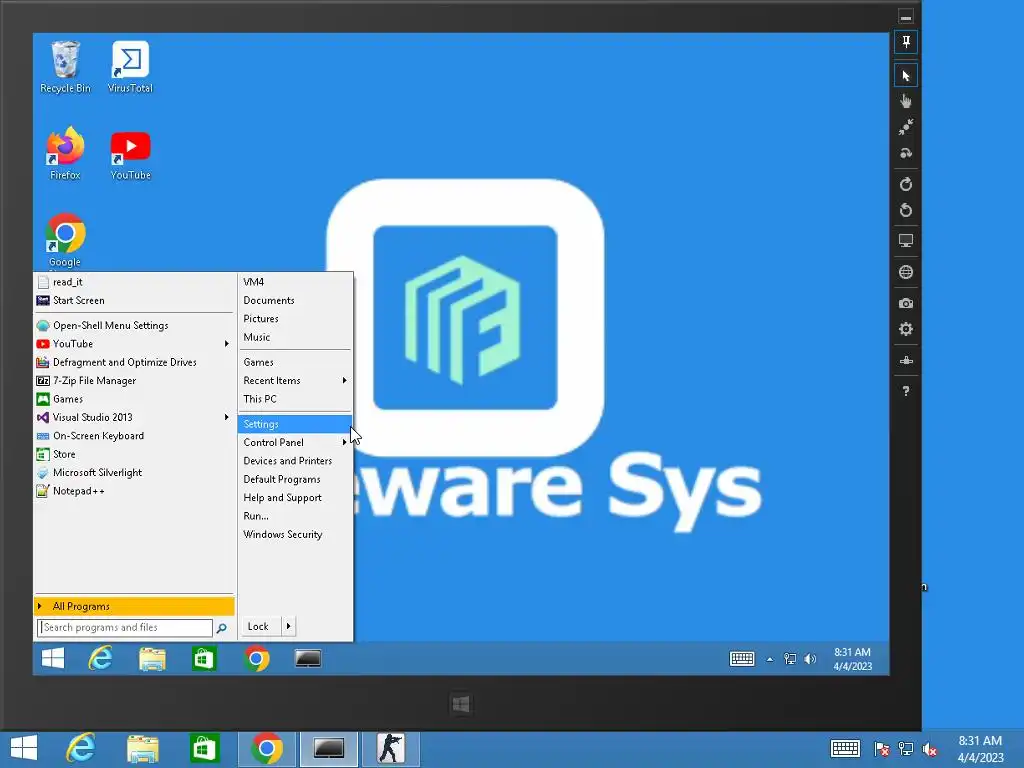Open the arrow next to Lock
Image resolution: width=1024 pixels, height=768 pixels.
pos(288,626)
